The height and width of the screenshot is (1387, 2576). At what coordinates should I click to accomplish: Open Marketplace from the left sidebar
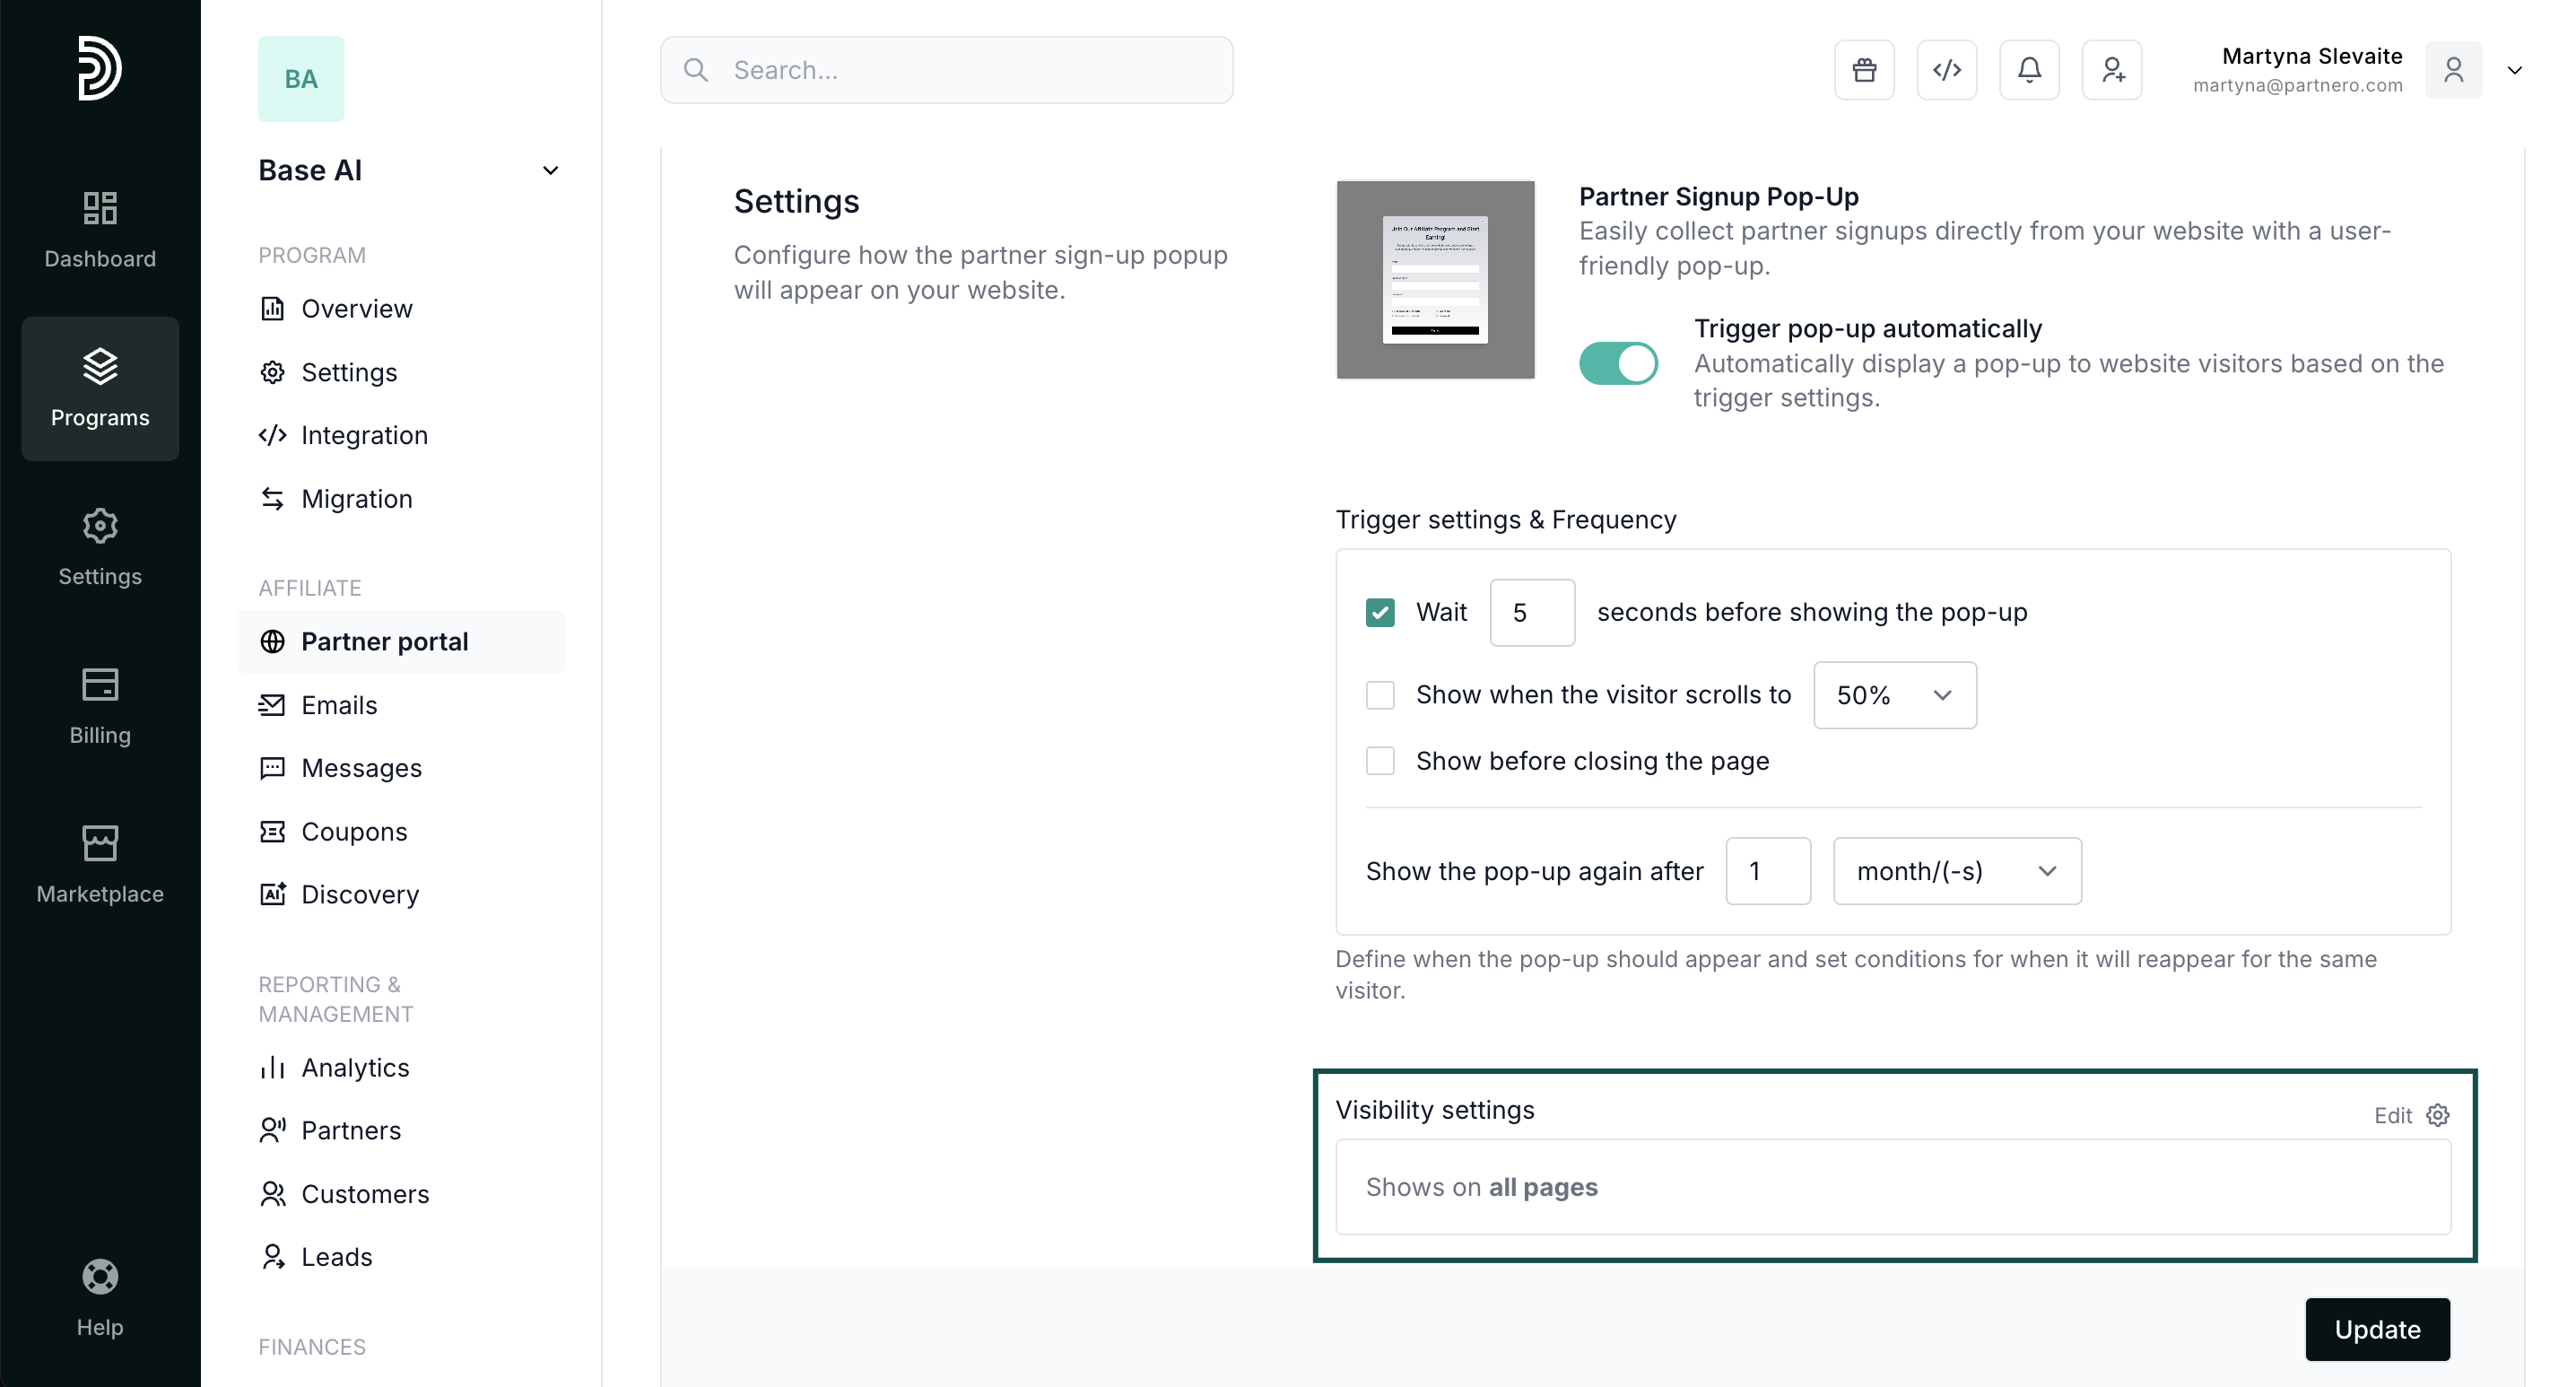pyautogui.click(x=100, y=865)
